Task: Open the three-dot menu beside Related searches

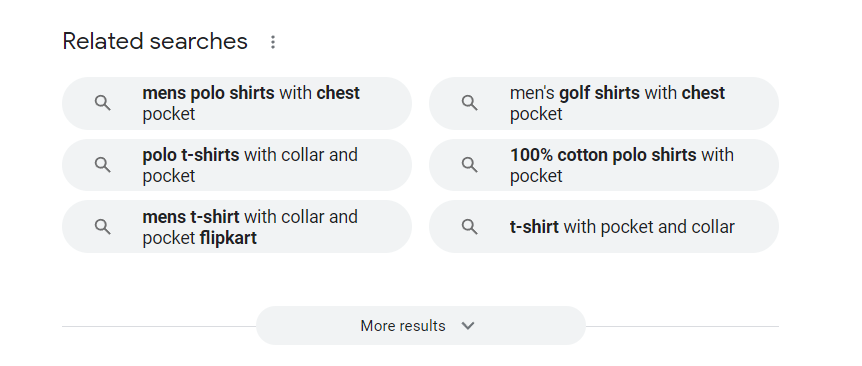Action: [x=273, y=42]
